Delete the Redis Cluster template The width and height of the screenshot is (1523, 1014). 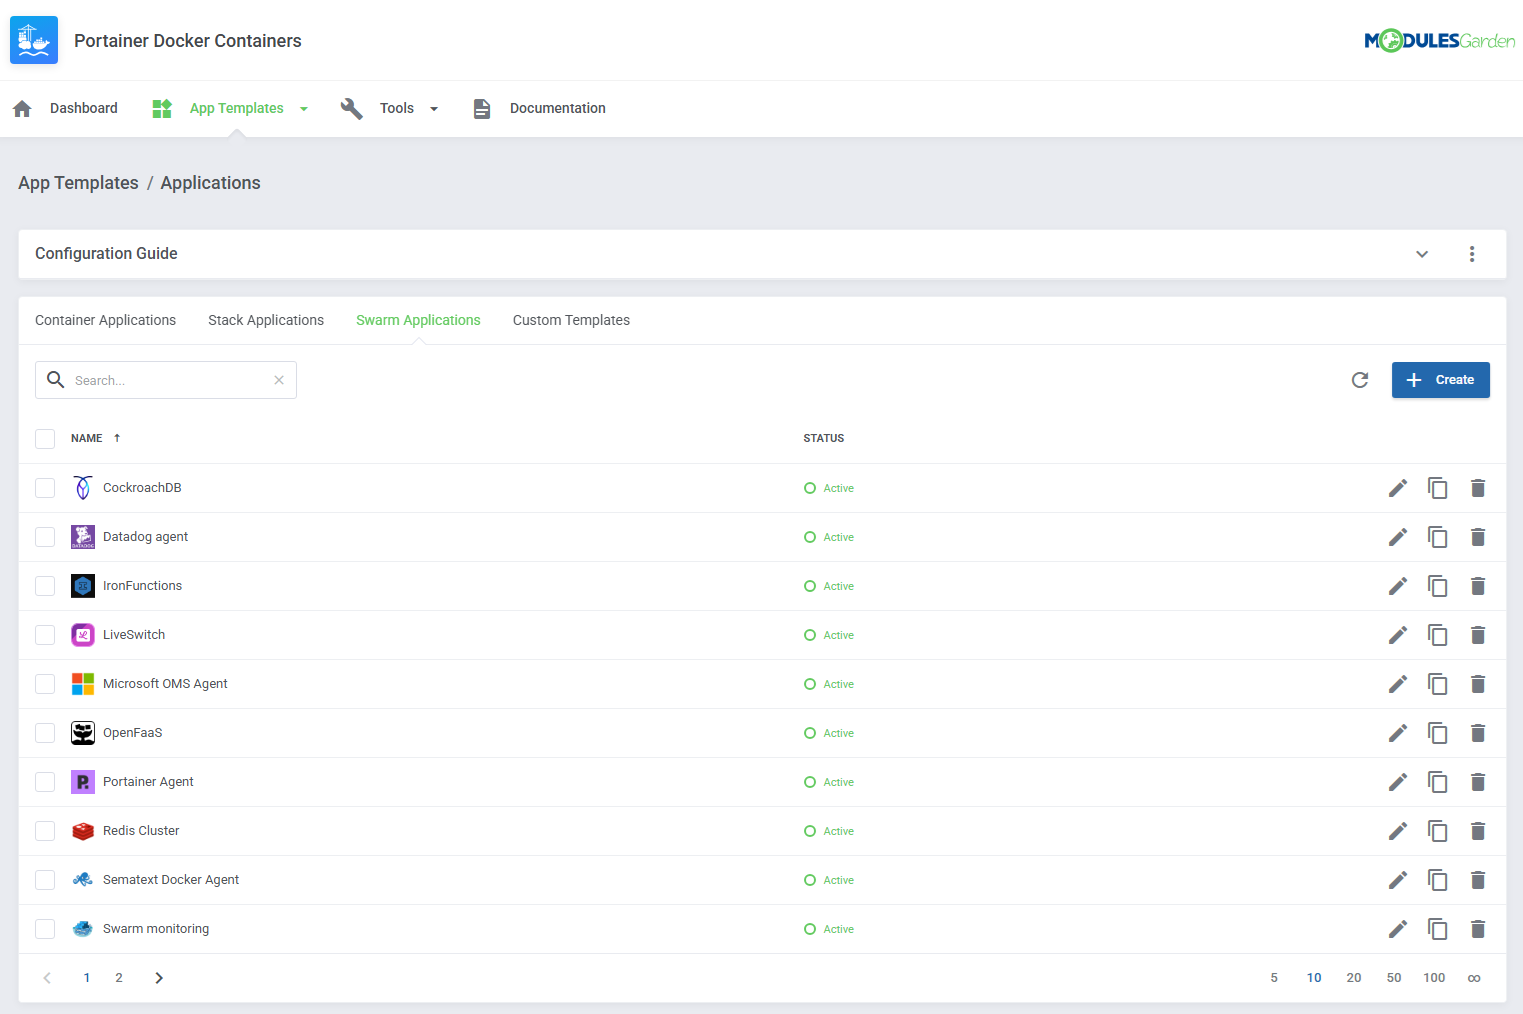tap(1478, 831)
